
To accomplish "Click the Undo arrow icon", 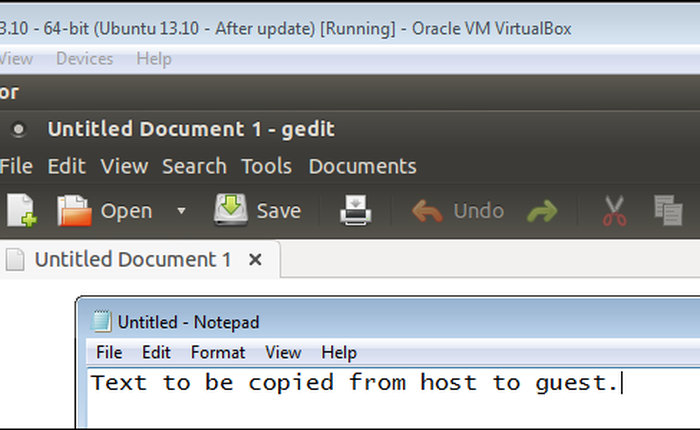I will 427,211.
